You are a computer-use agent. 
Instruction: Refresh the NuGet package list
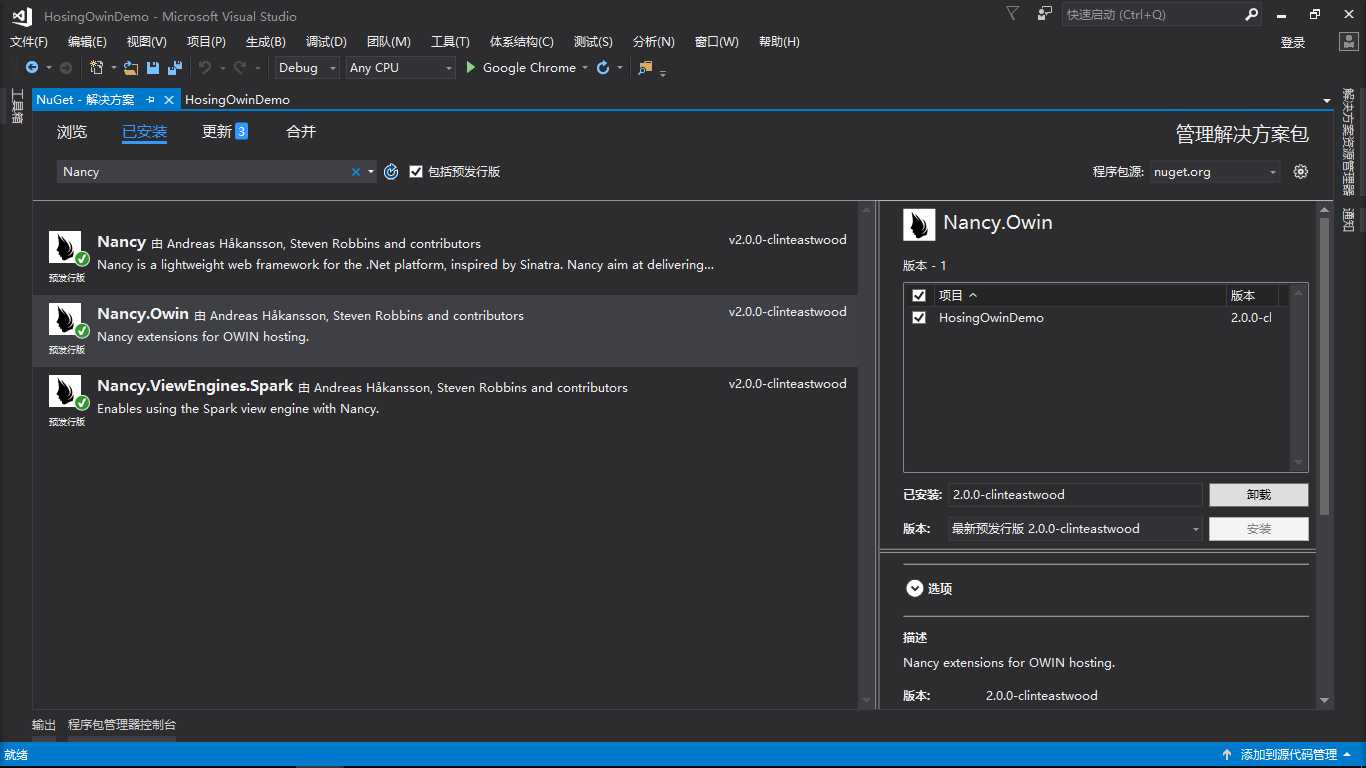coord(391,171)
